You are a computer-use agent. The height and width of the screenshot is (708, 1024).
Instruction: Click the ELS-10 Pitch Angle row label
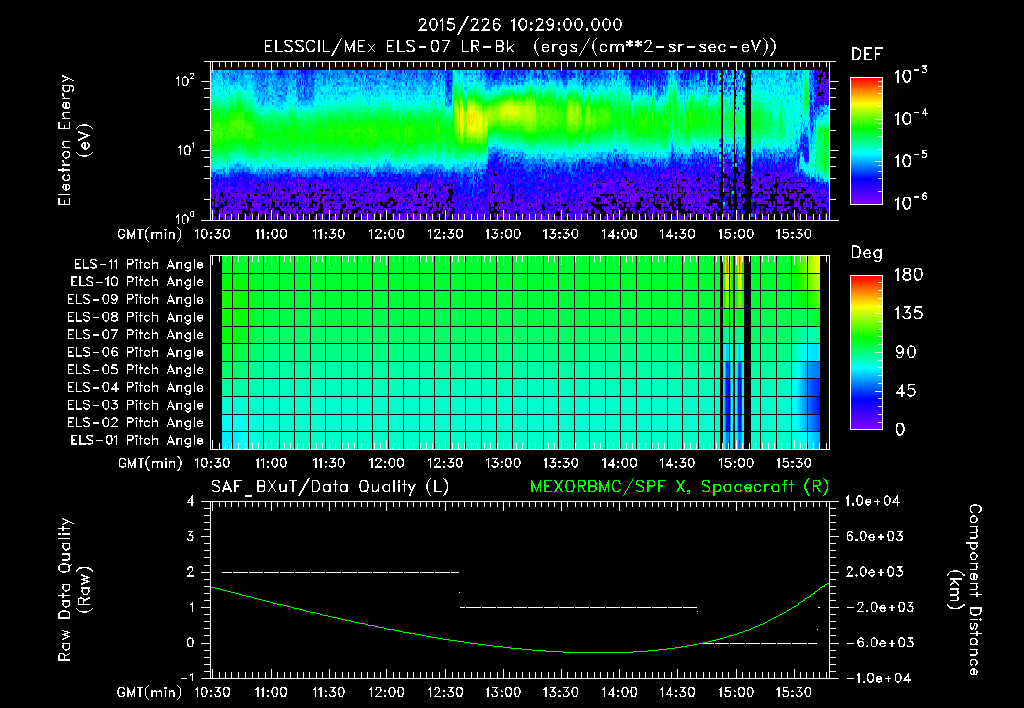click(137, 282)
